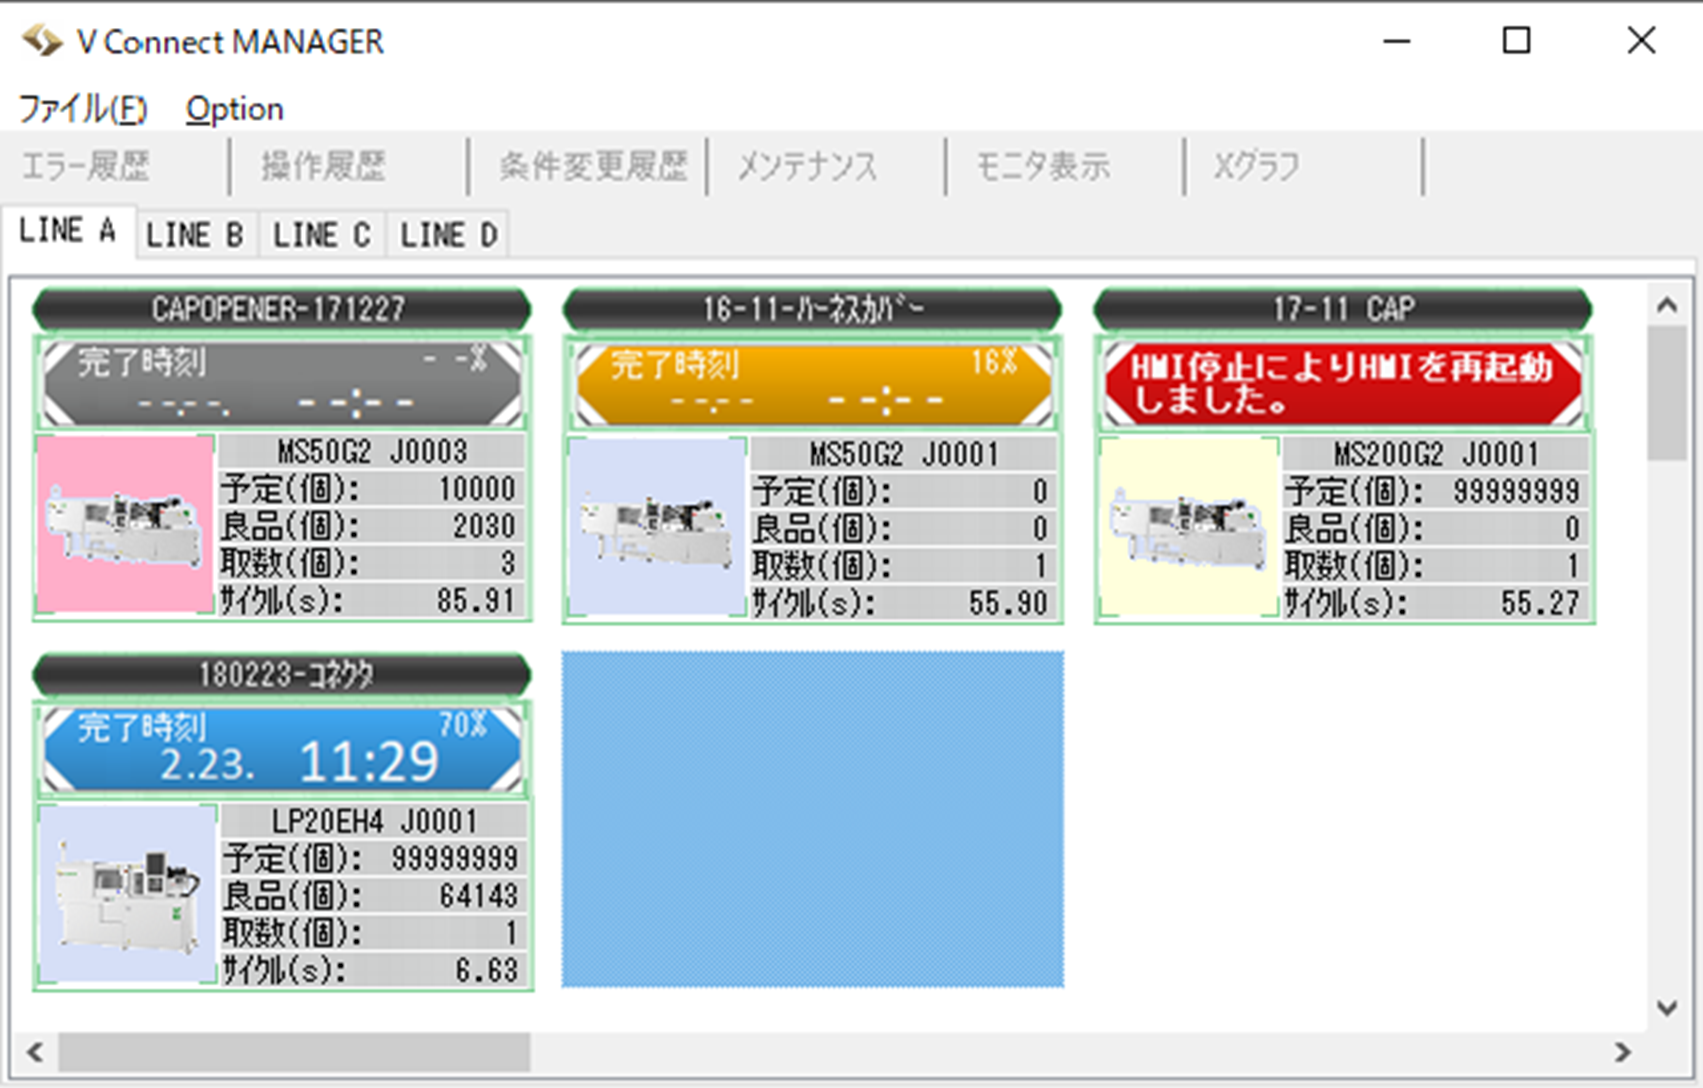Click the vertical scrollbar down arrow
The width and height of the screenshot is (1703, 1088).
pos(1667,1008)
